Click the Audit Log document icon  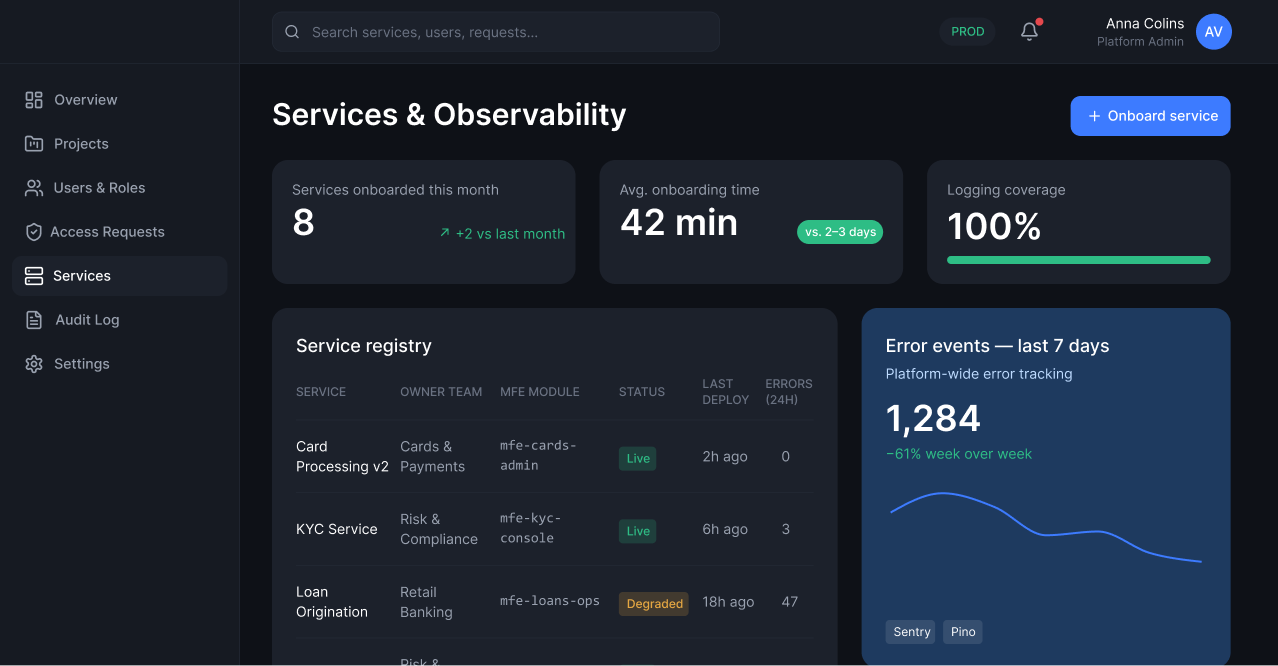(x=34, y=320)
